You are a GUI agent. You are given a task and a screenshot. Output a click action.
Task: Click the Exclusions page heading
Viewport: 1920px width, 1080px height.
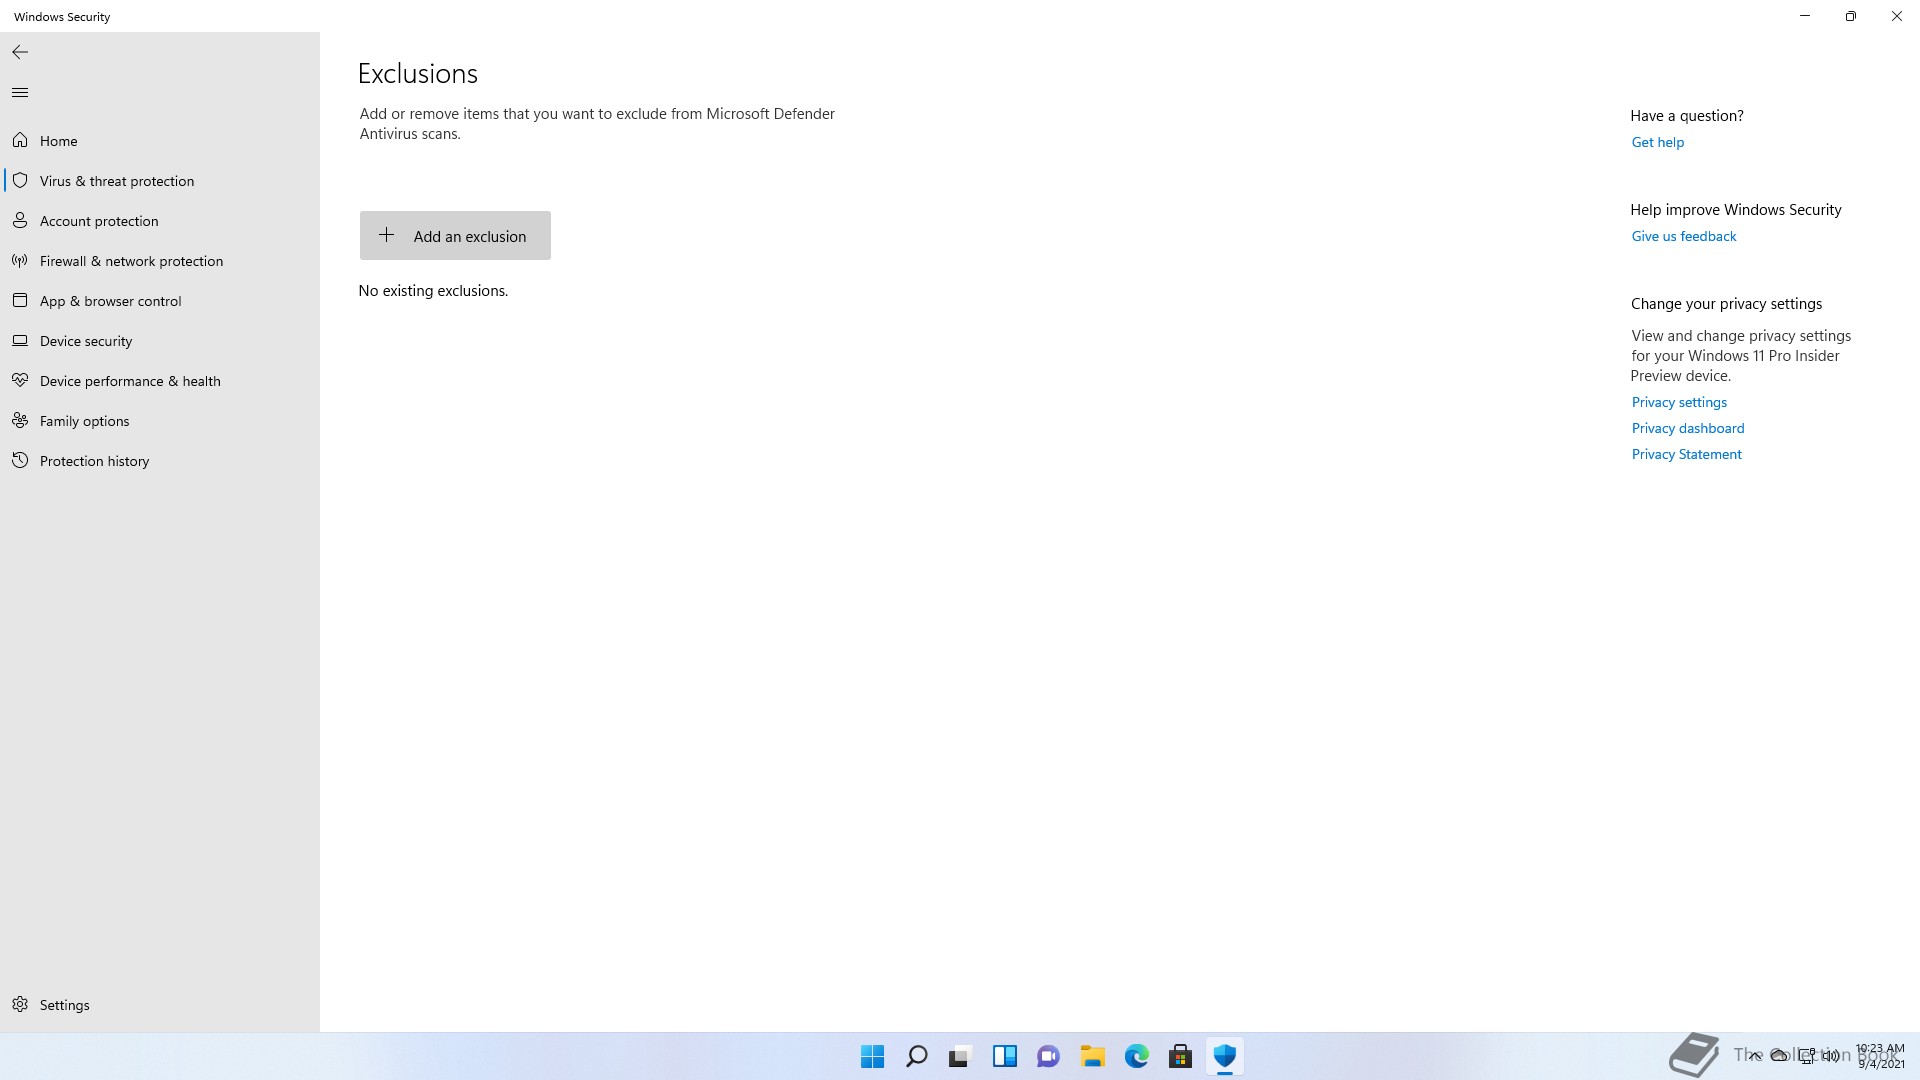click(418, 74)
